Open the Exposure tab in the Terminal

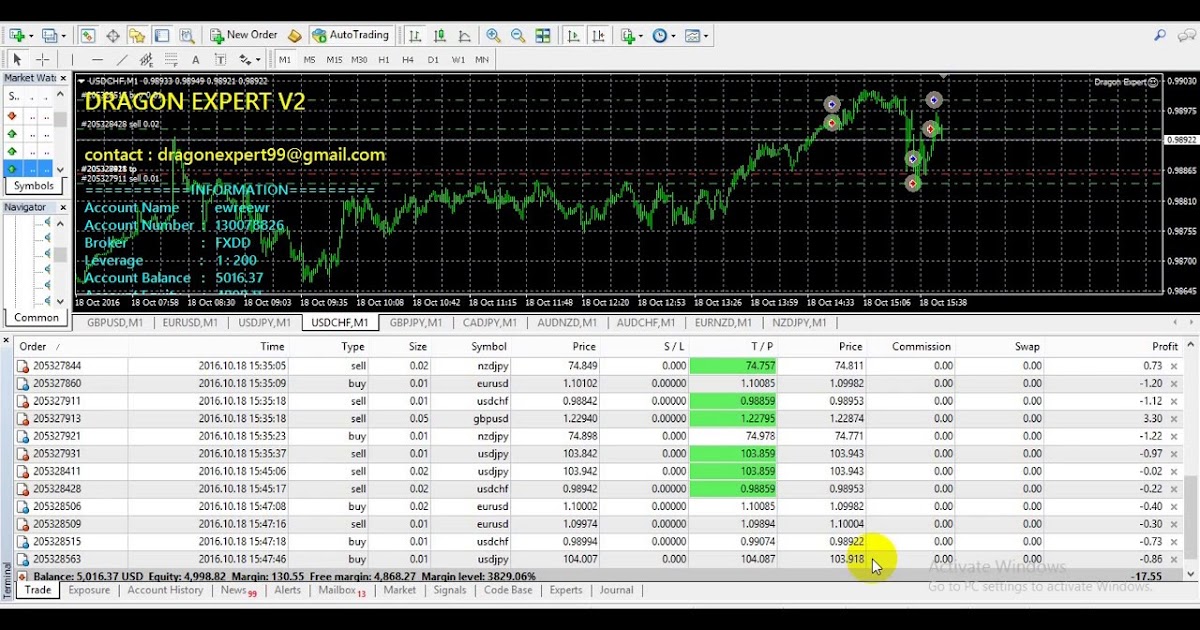tap(89, 590)
